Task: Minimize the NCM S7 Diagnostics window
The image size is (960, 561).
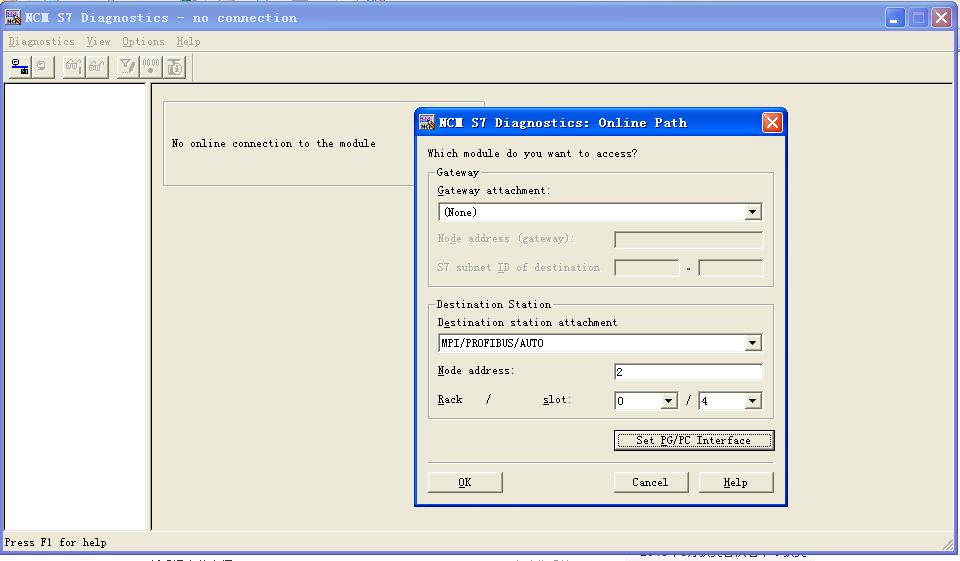Action: [894, 18]
